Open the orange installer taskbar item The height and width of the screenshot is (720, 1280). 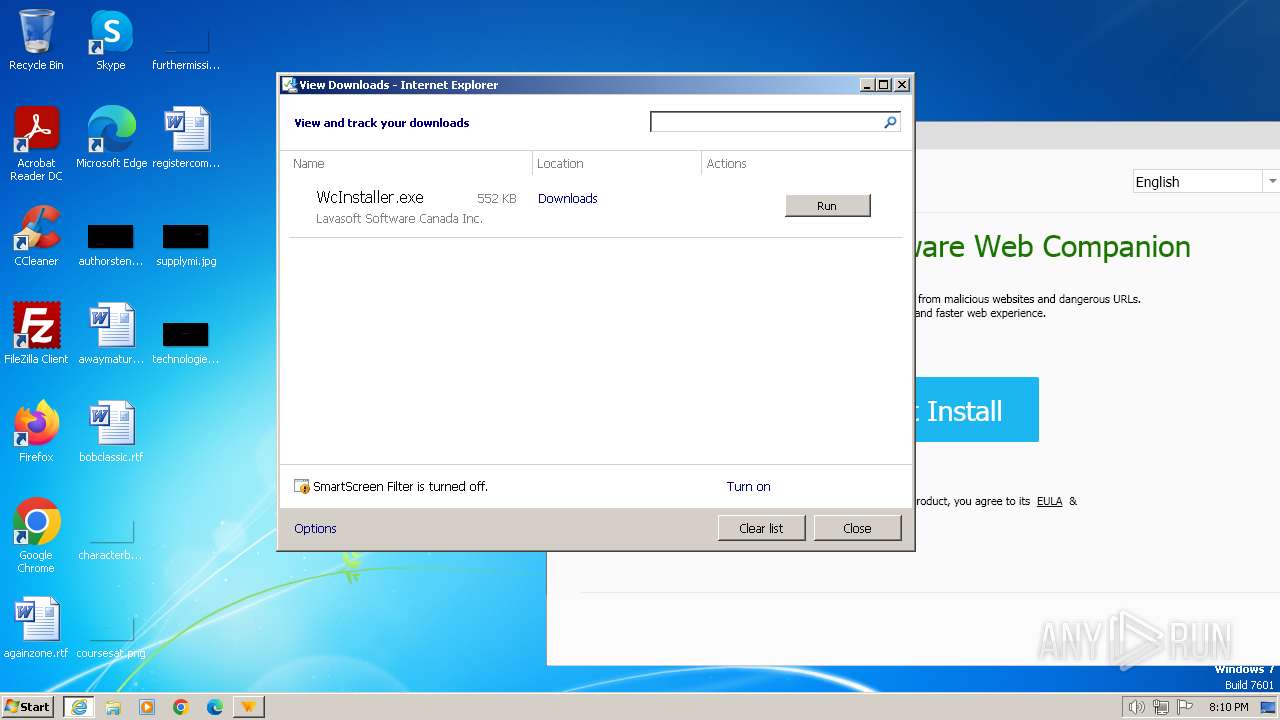point(249,707)
